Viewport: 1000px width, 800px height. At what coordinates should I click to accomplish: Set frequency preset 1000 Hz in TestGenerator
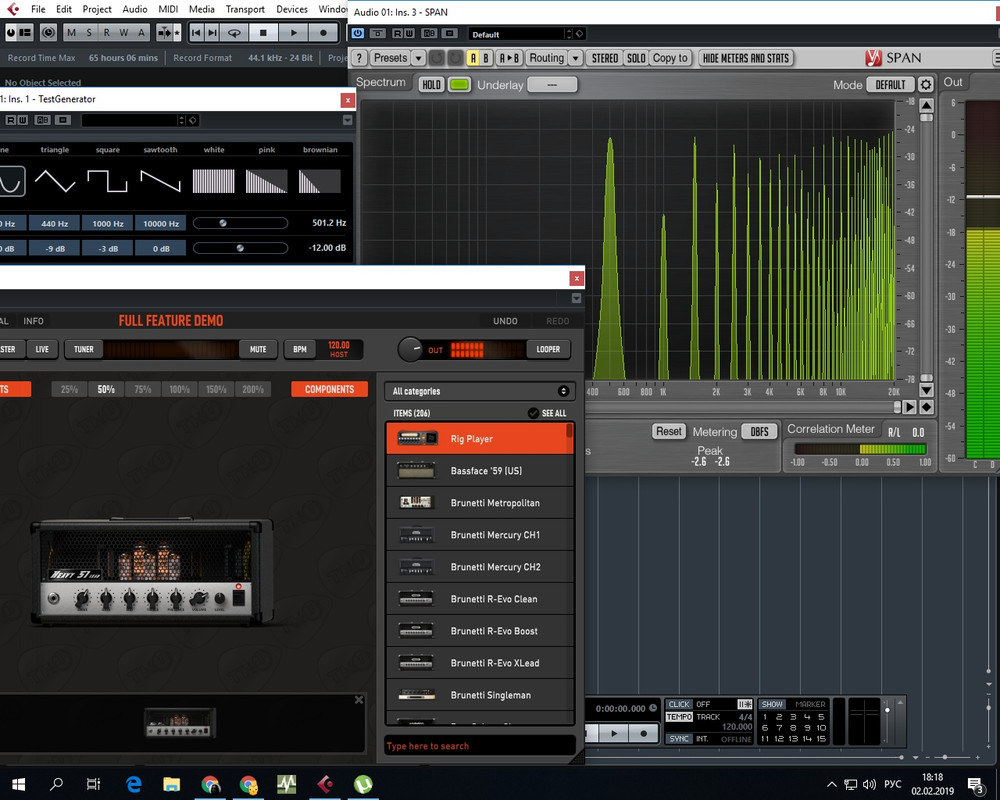108,223
